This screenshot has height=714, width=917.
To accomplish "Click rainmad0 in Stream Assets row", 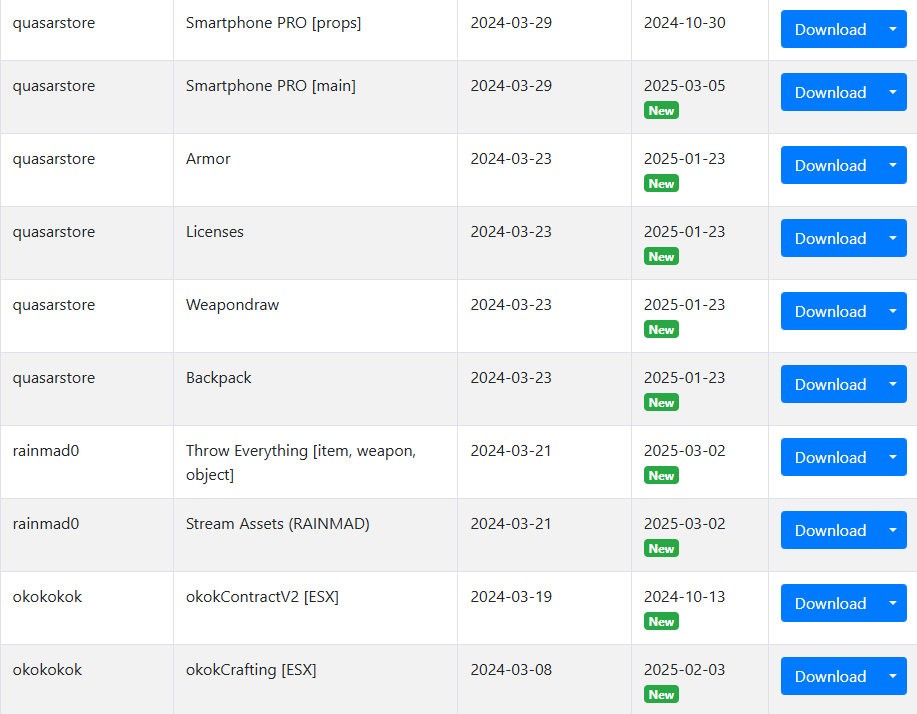I will tap(46, 524).
